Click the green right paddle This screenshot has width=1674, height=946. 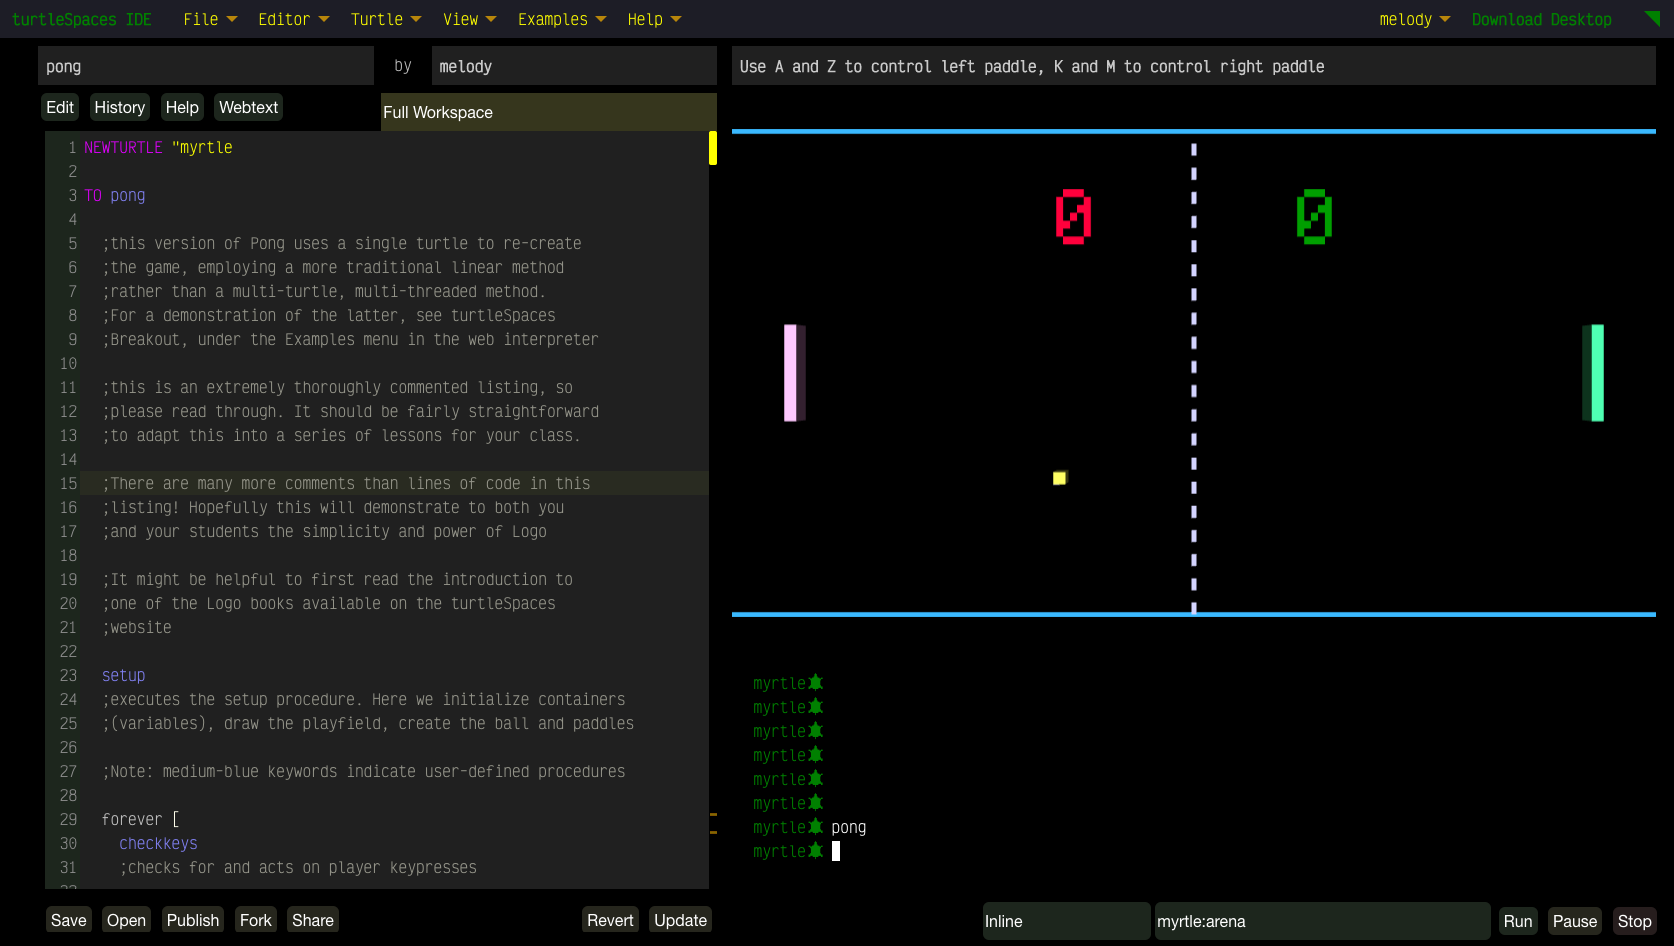1596,373
